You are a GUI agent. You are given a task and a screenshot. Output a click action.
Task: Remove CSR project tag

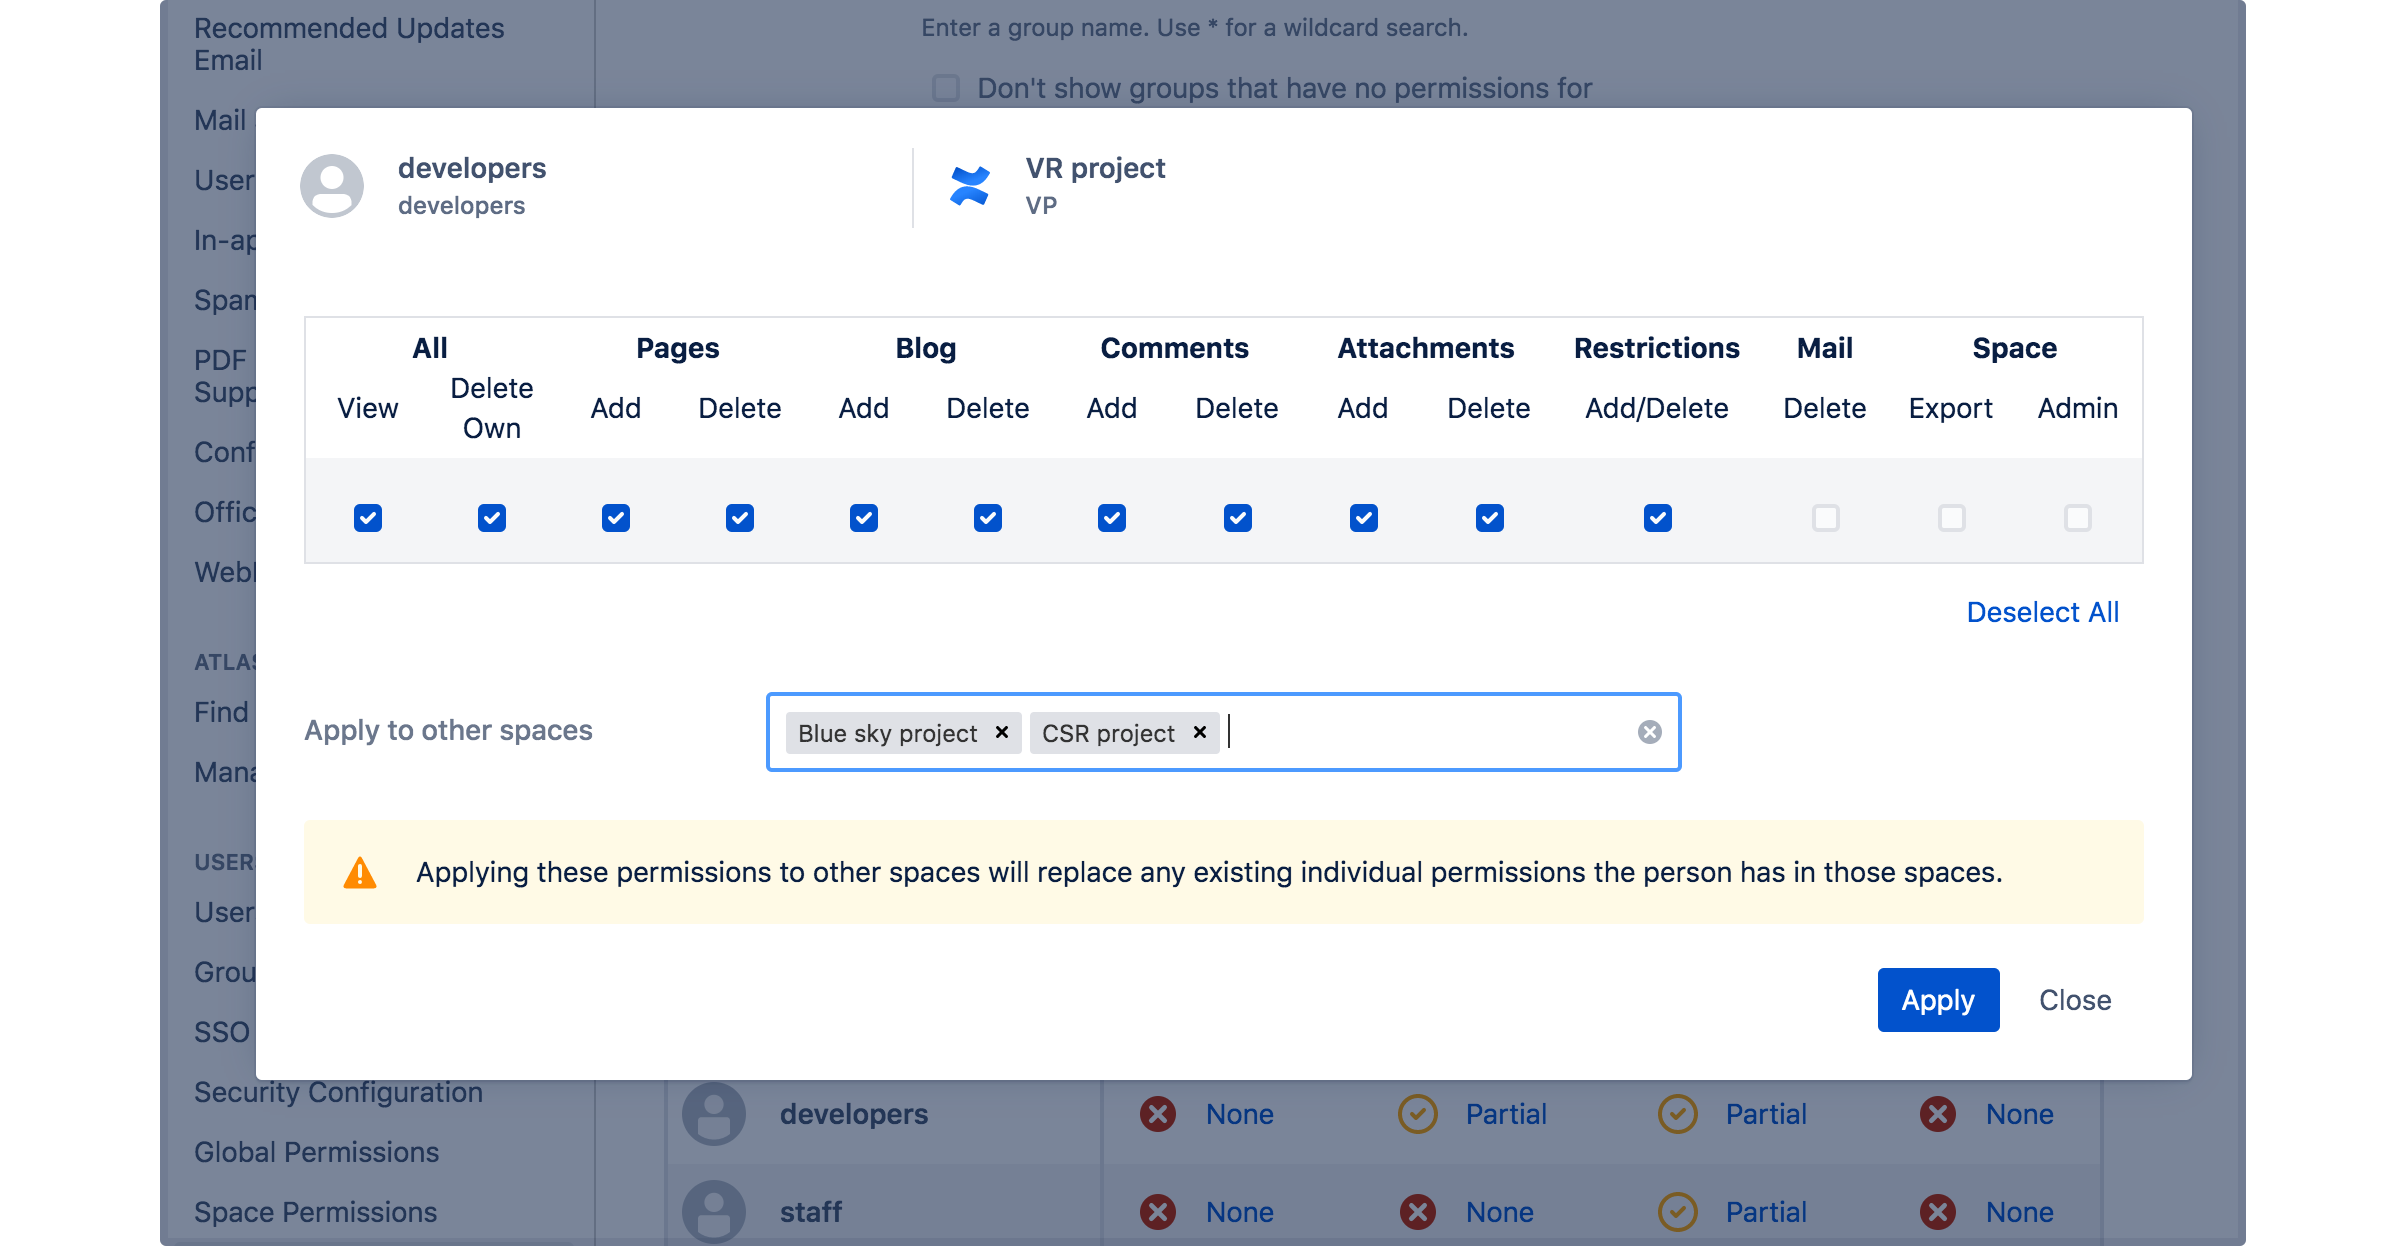[1199, 732]
